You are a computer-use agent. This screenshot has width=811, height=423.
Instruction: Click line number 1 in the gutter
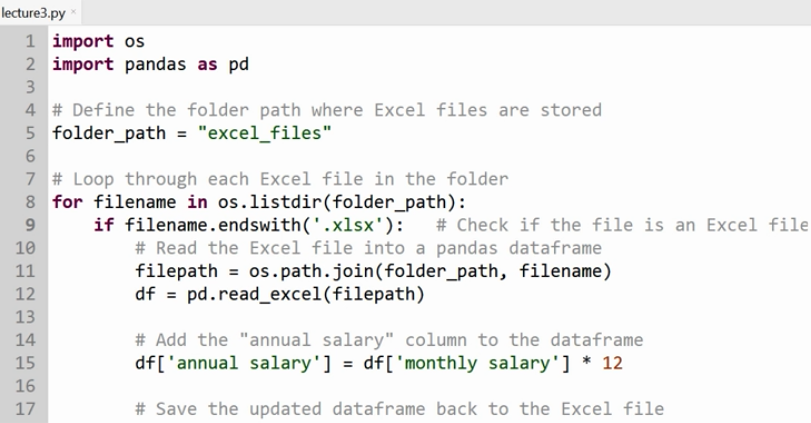coord(32,42)
